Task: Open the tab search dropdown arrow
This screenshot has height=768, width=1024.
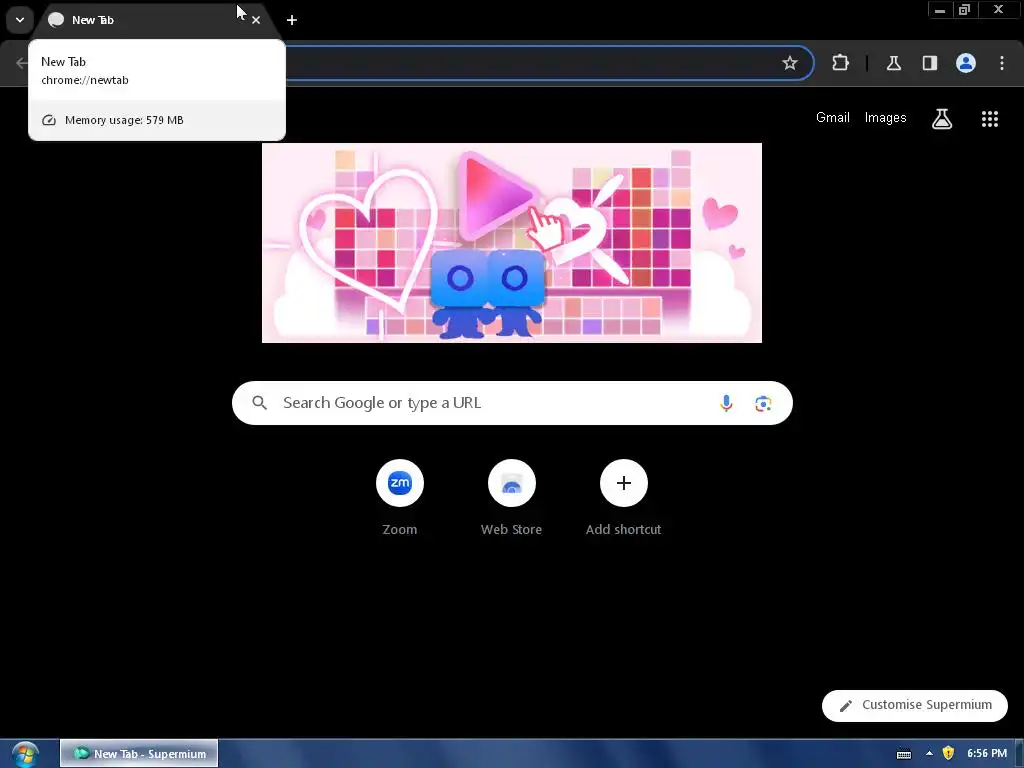Action: [x=20, y=20]
